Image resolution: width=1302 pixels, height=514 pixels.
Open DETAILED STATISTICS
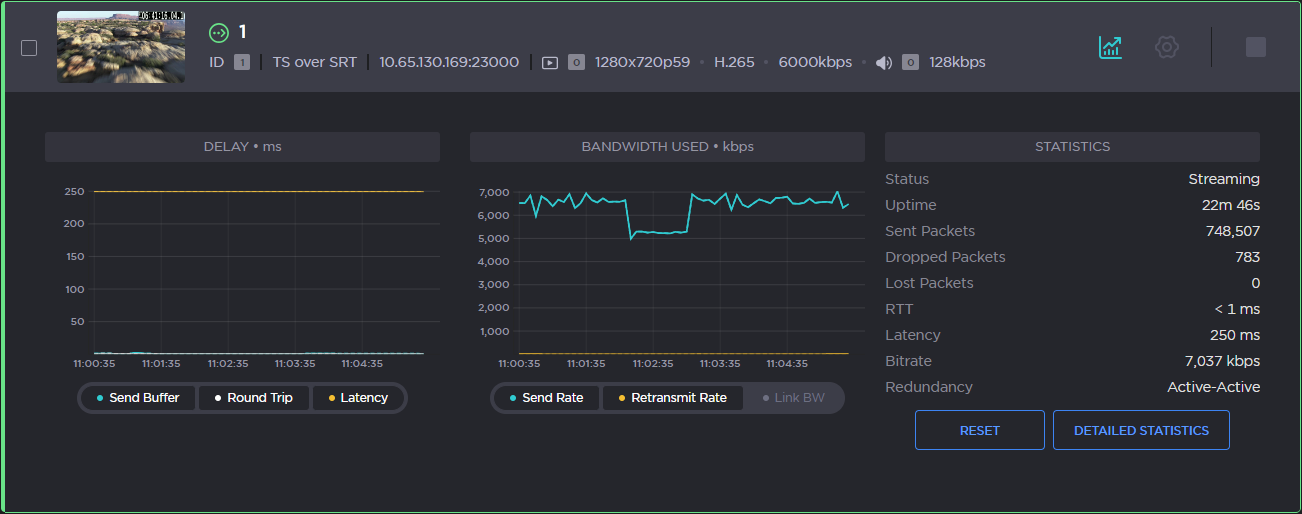tap(1141, 430)
